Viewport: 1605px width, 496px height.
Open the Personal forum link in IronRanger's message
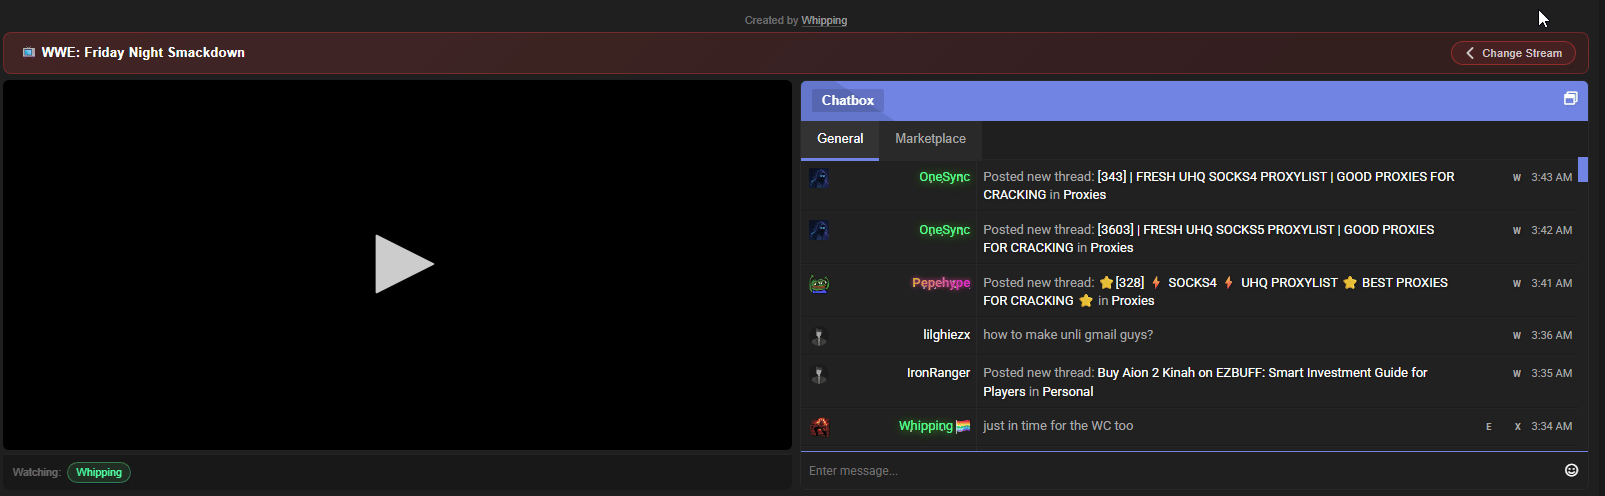click(x=1068, y=392)
